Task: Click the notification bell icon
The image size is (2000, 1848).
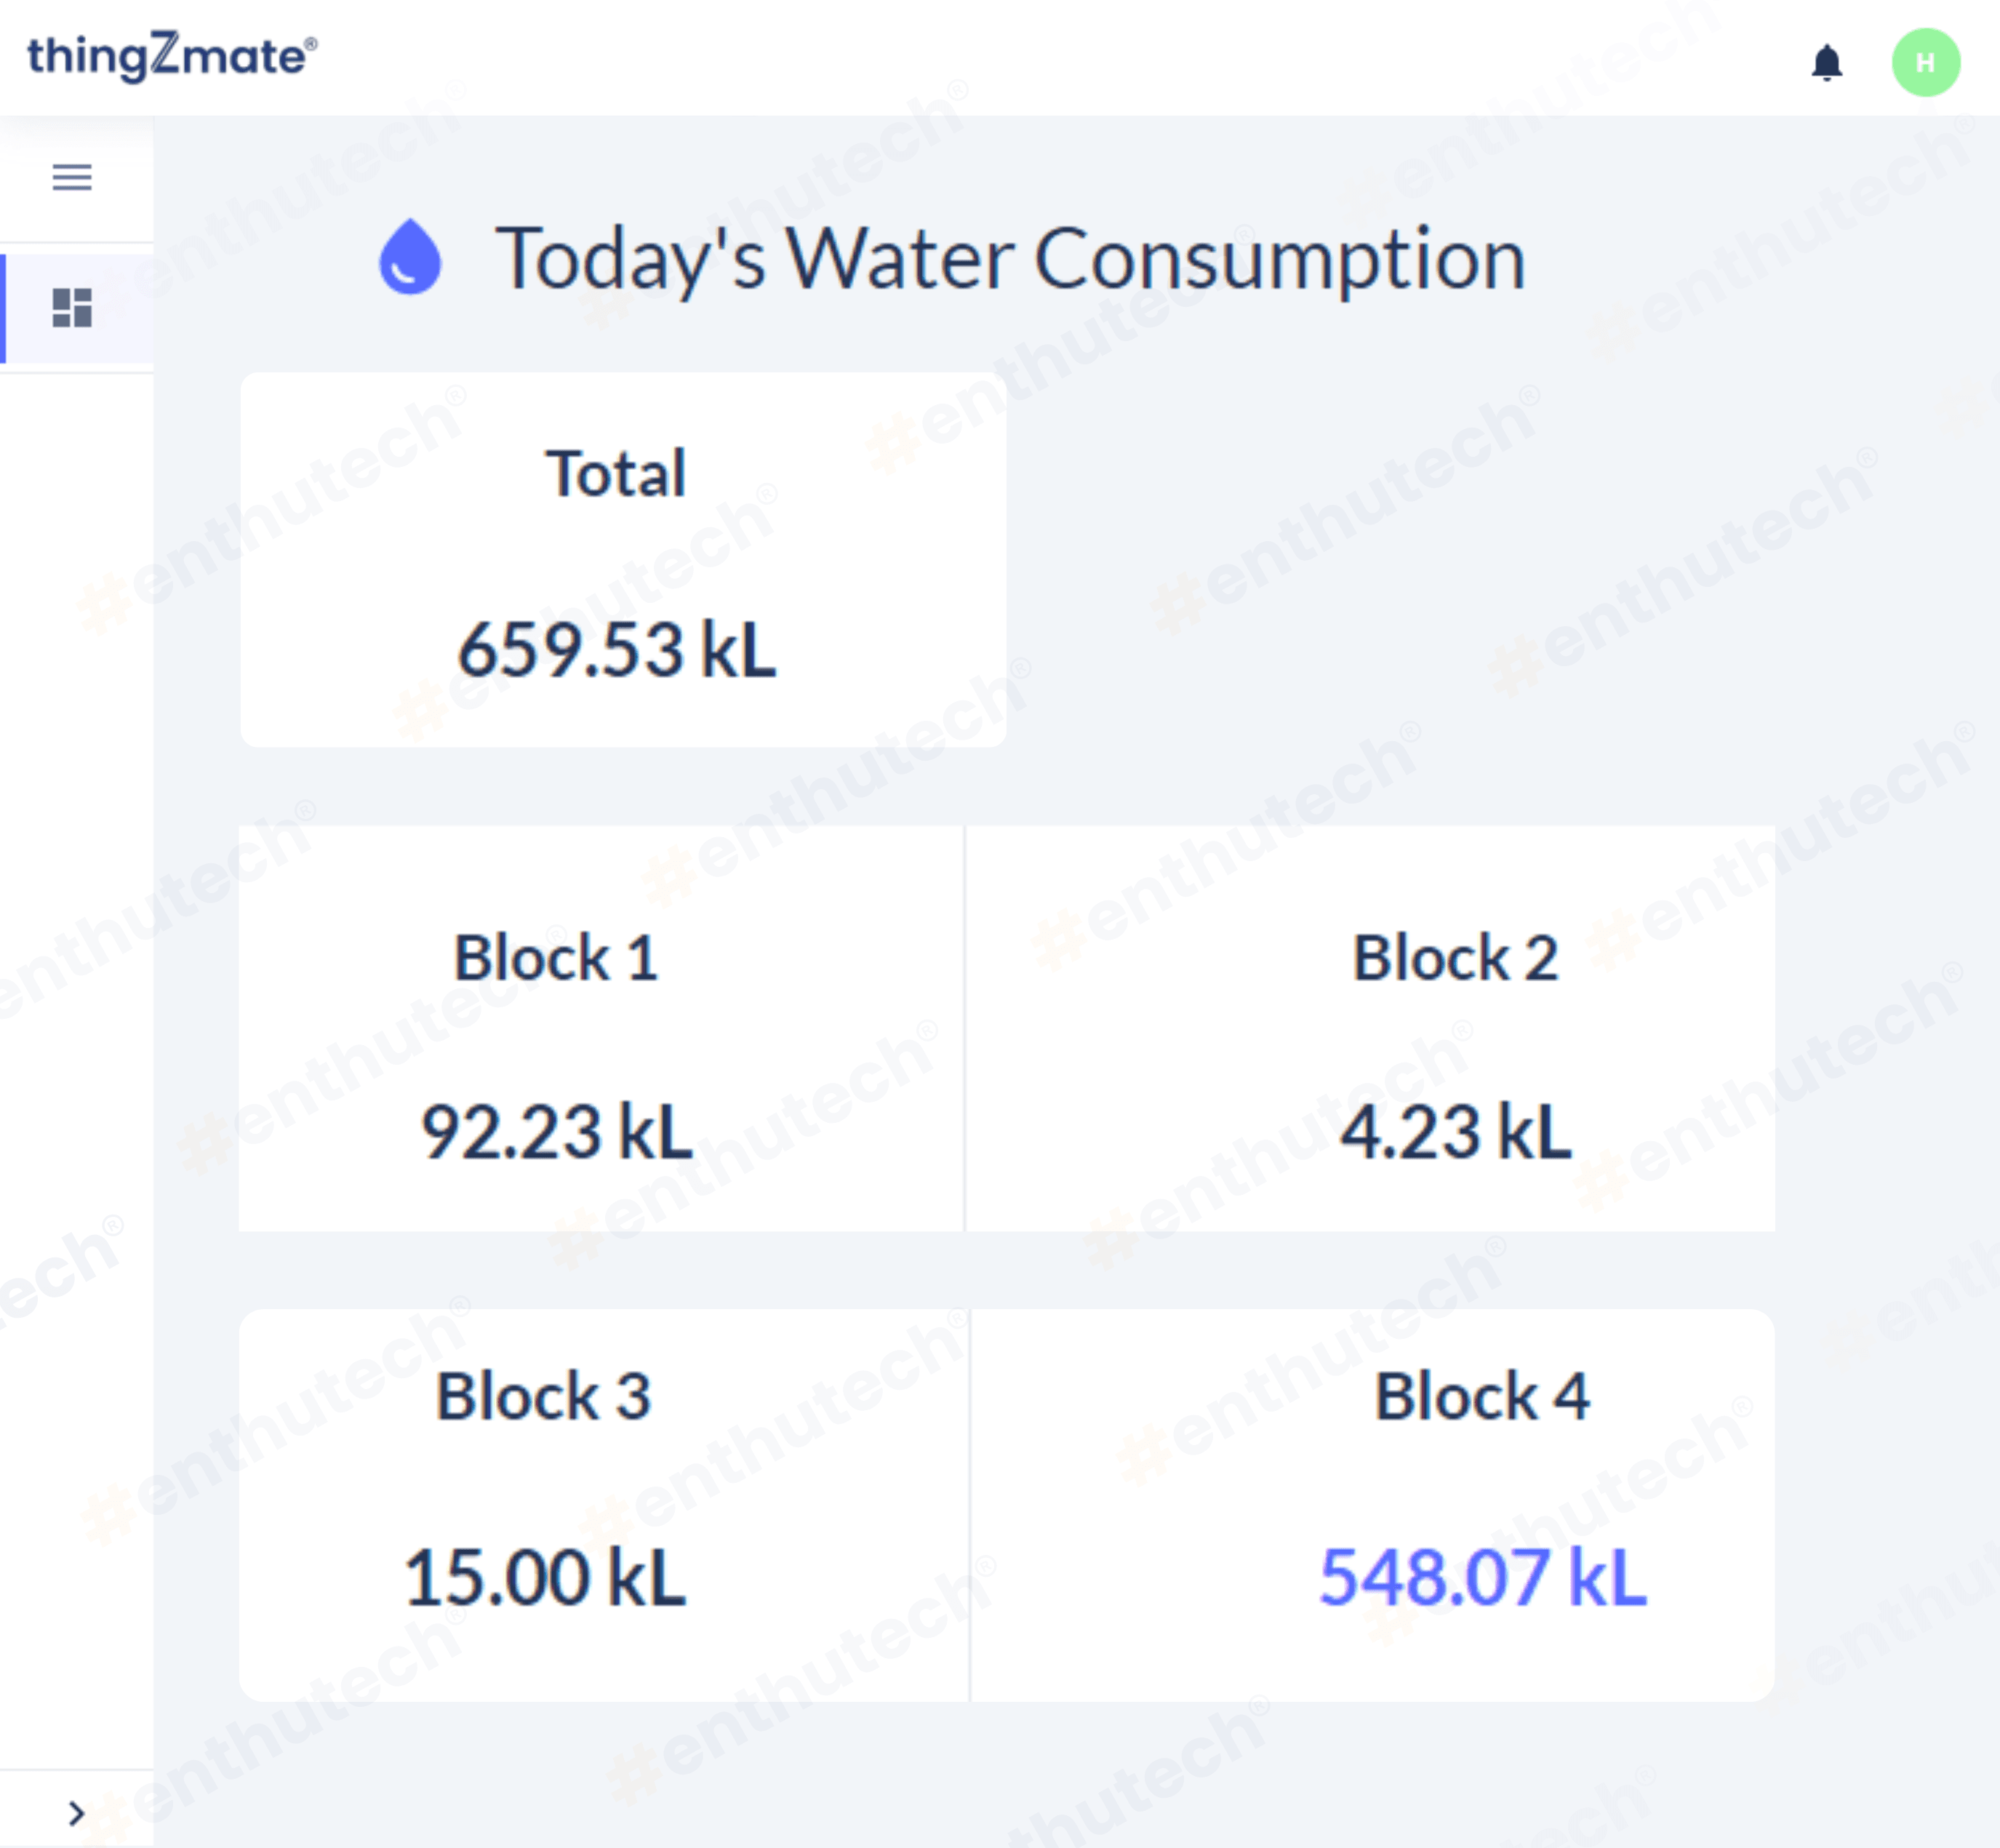Action: [1826, 63]
